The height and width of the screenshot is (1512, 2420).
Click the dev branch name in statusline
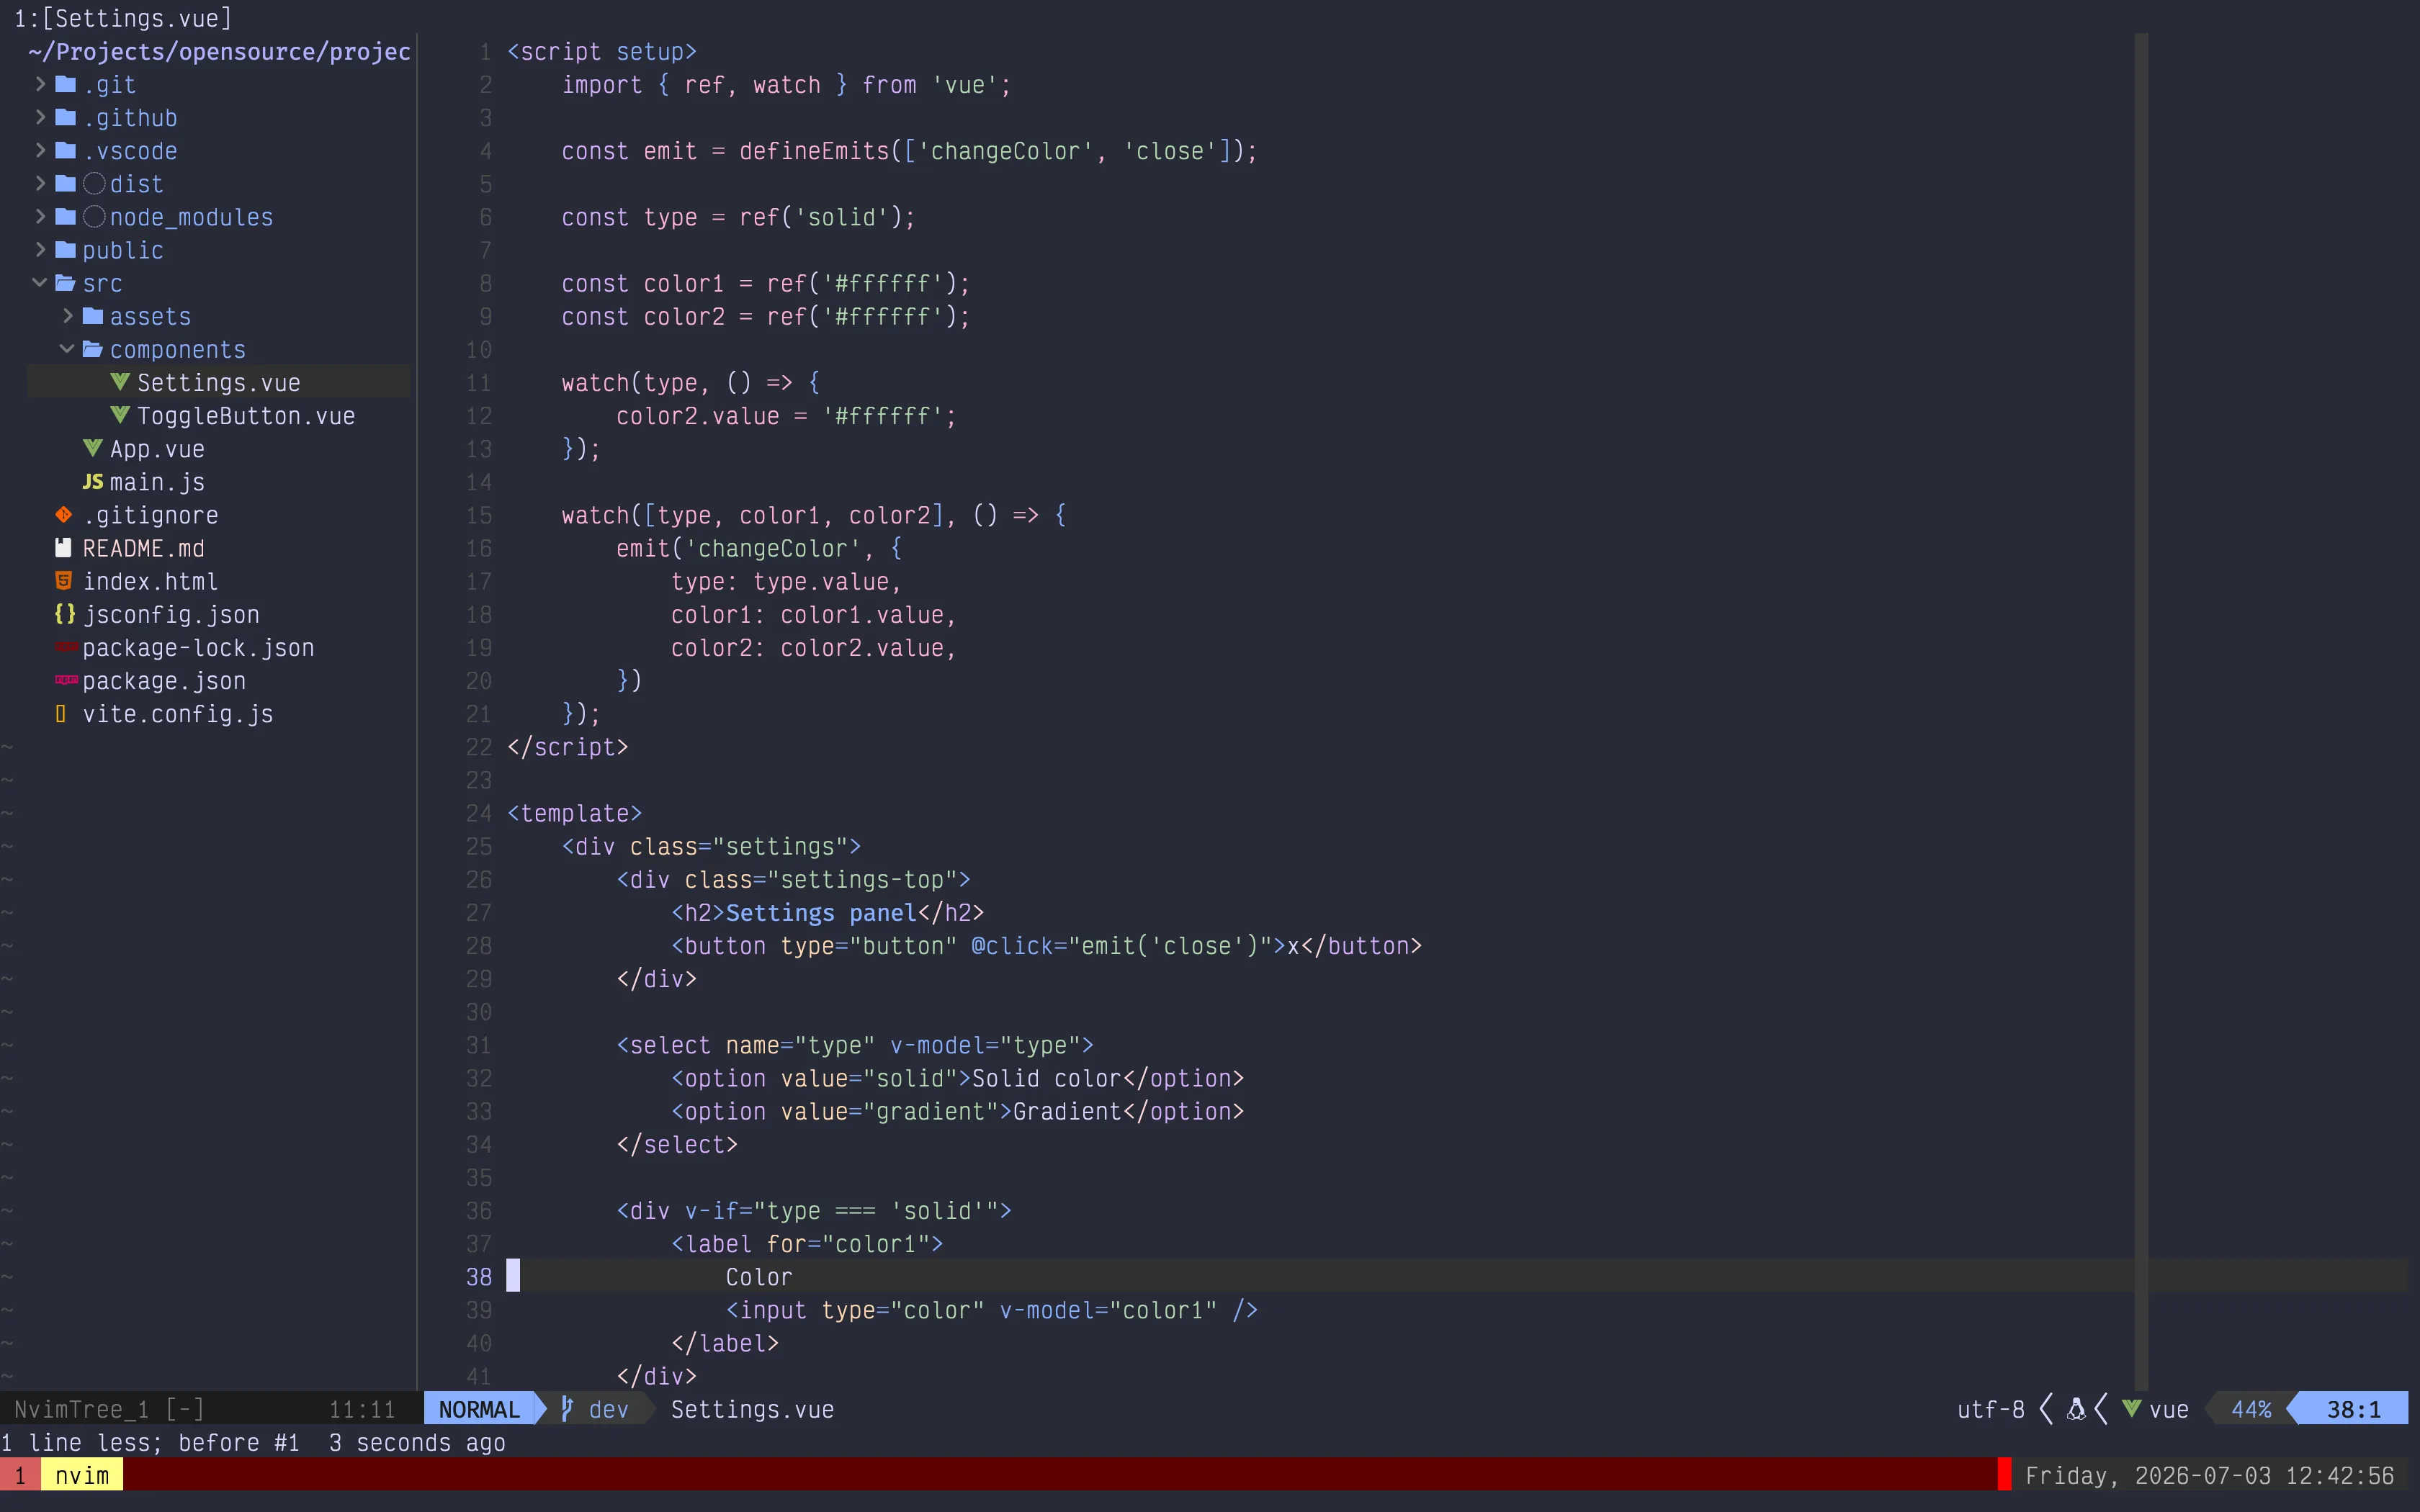[608, 1409]
